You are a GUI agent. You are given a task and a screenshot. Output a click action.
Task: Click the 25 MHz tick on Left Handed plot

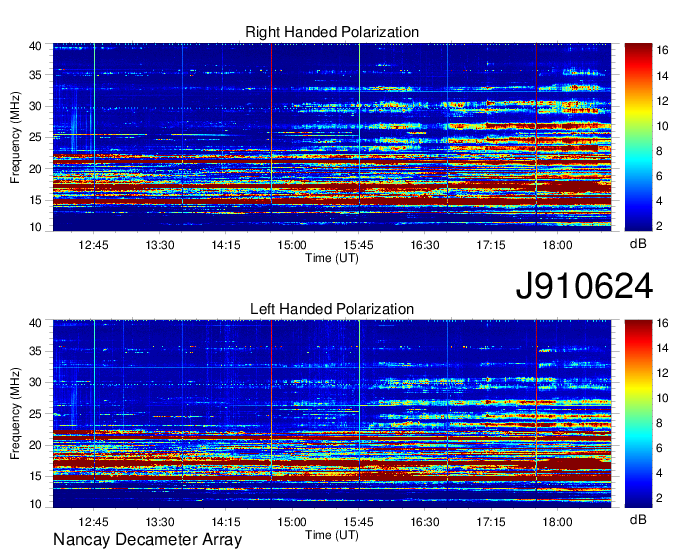click(36, 414)
